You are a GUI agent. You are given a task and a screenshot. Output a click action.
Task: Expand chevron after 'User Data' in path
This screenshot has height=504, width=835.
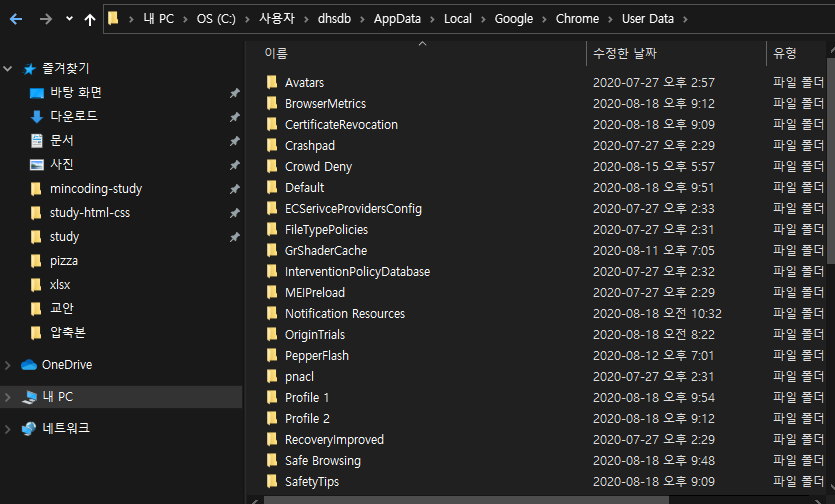coord(685,19)
